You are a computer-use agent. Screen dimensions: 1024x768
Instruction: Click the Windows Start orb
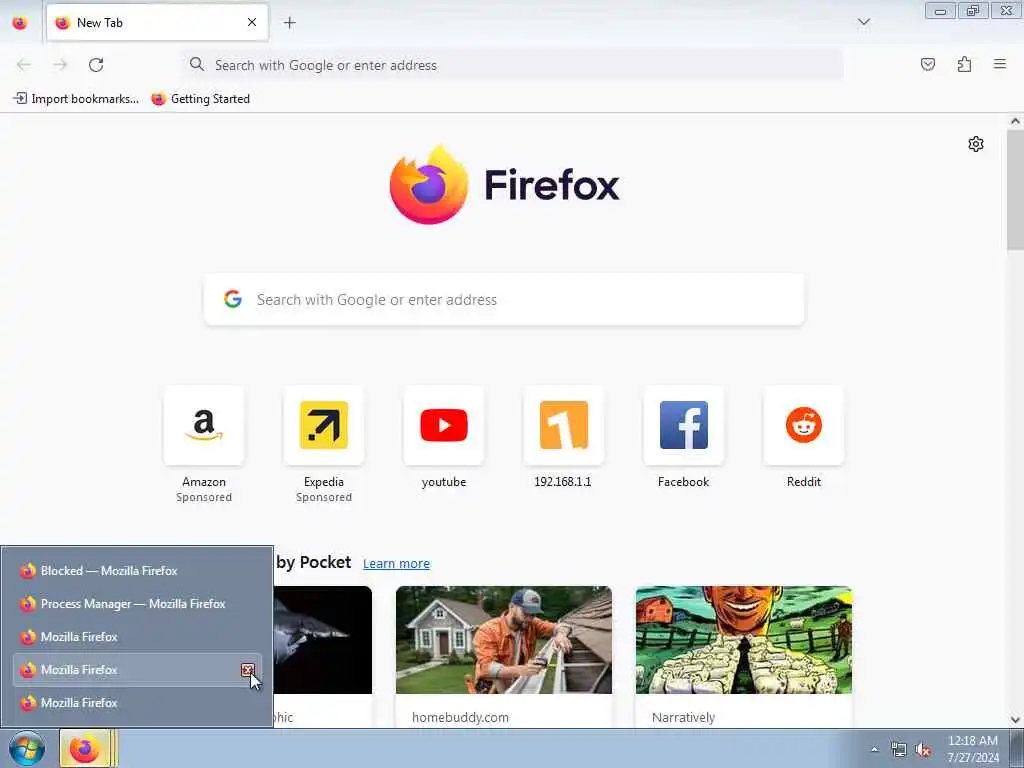click(27, 748)
